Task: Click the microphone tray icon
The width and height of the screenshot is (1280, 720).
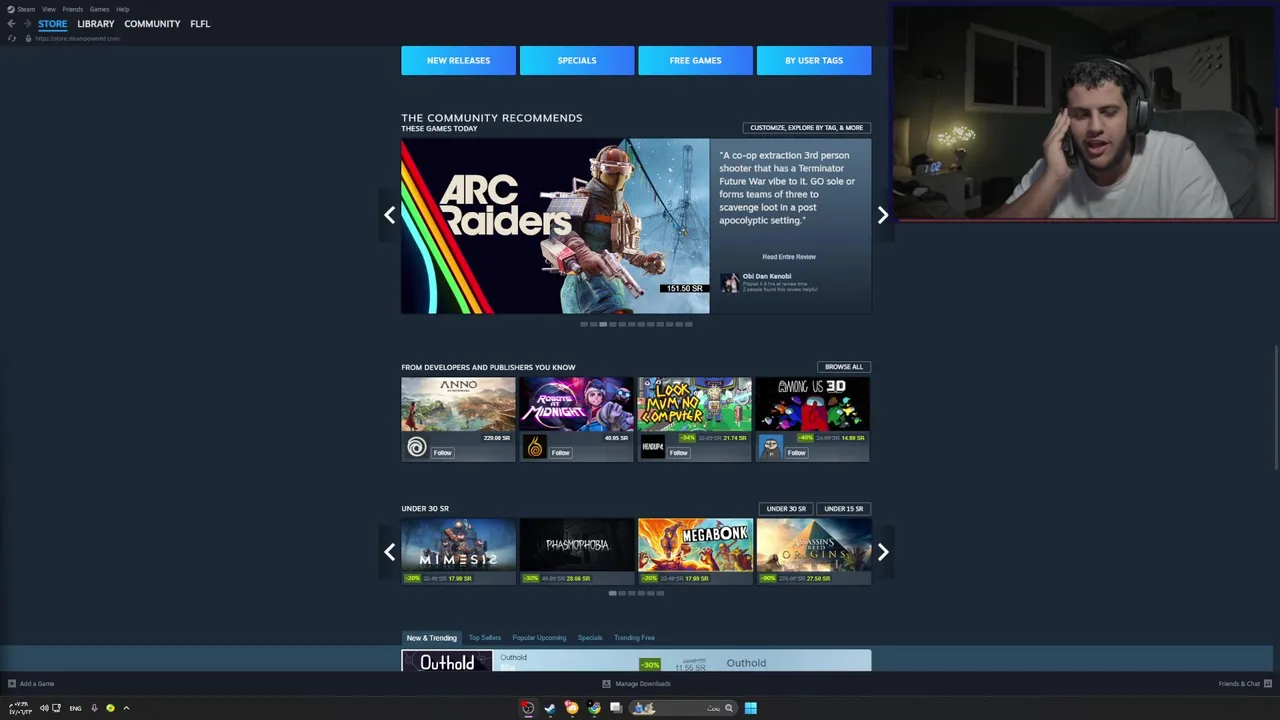Action: tap(94, 708)
